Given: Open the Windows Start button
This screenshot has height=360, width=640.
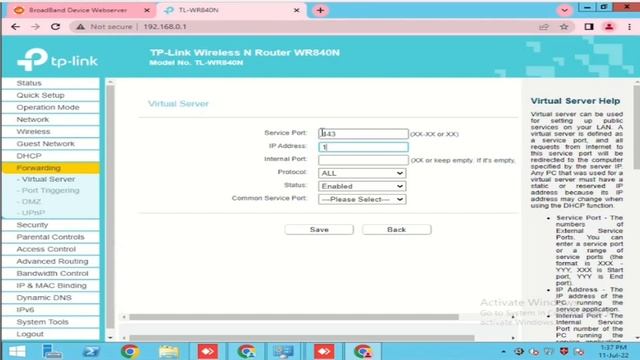Looking at the screenshot, I should pos(17,351).
